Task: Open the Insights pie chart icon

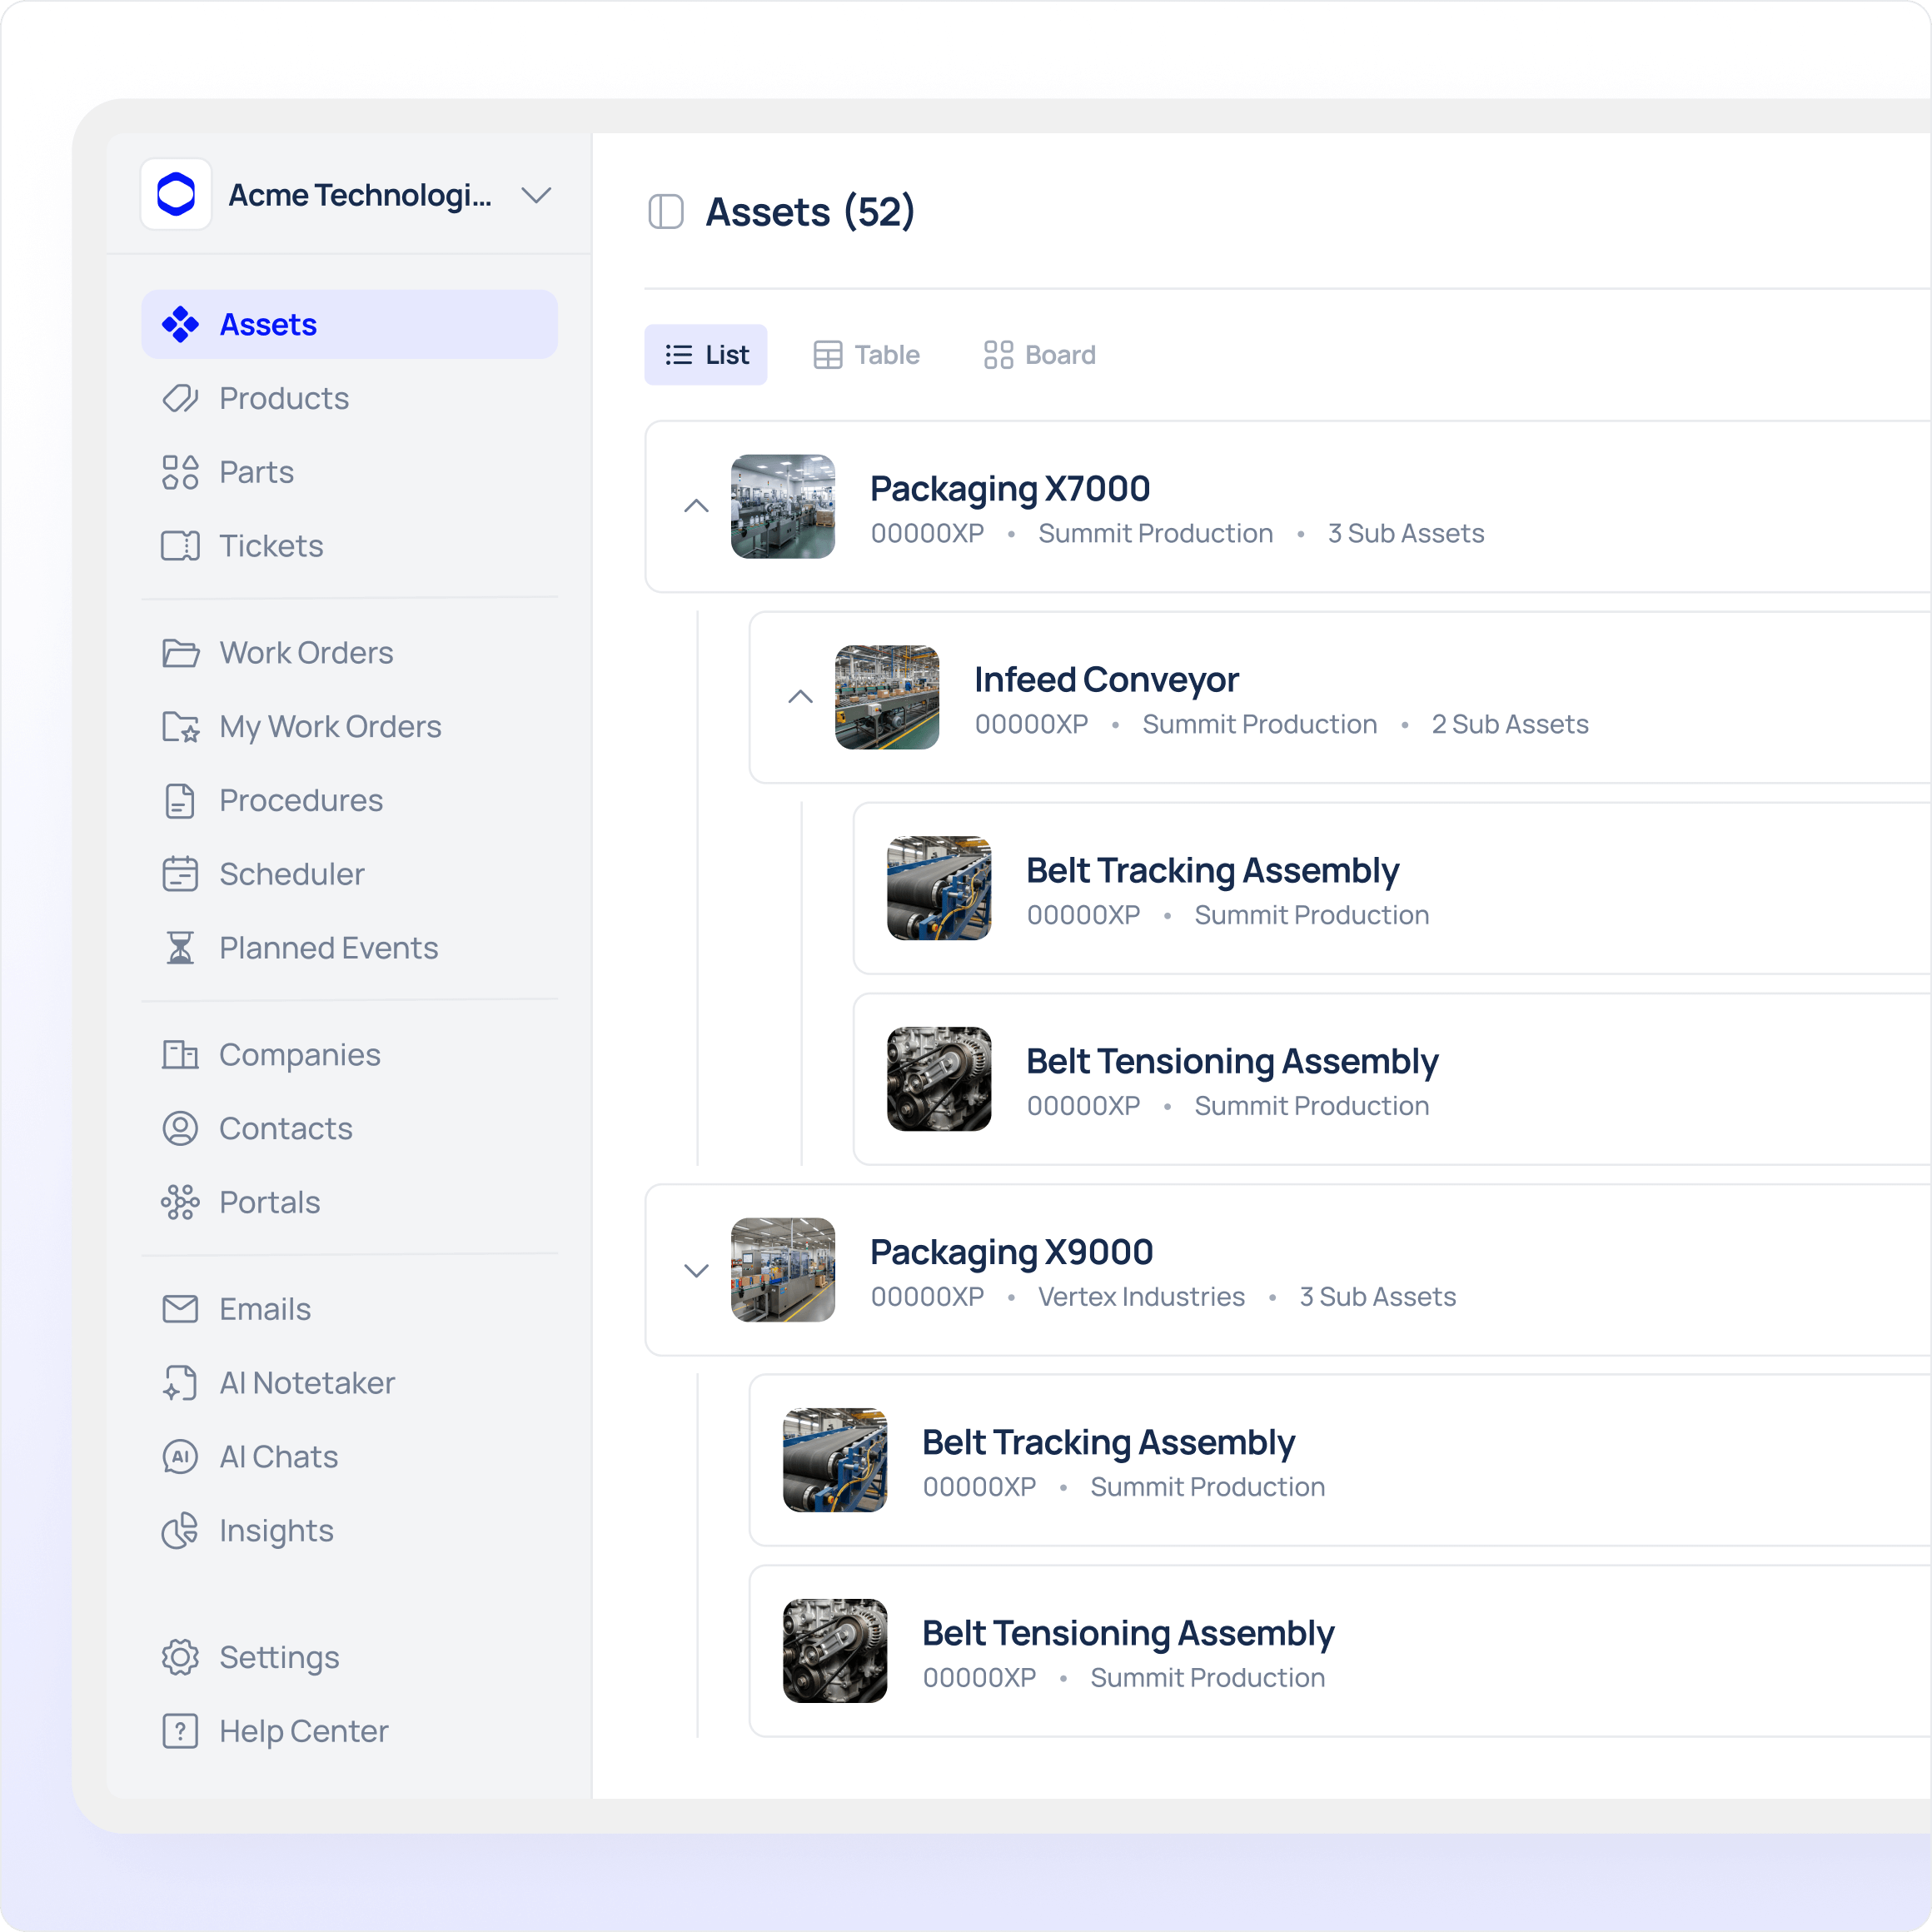Action: (180, 1531)
